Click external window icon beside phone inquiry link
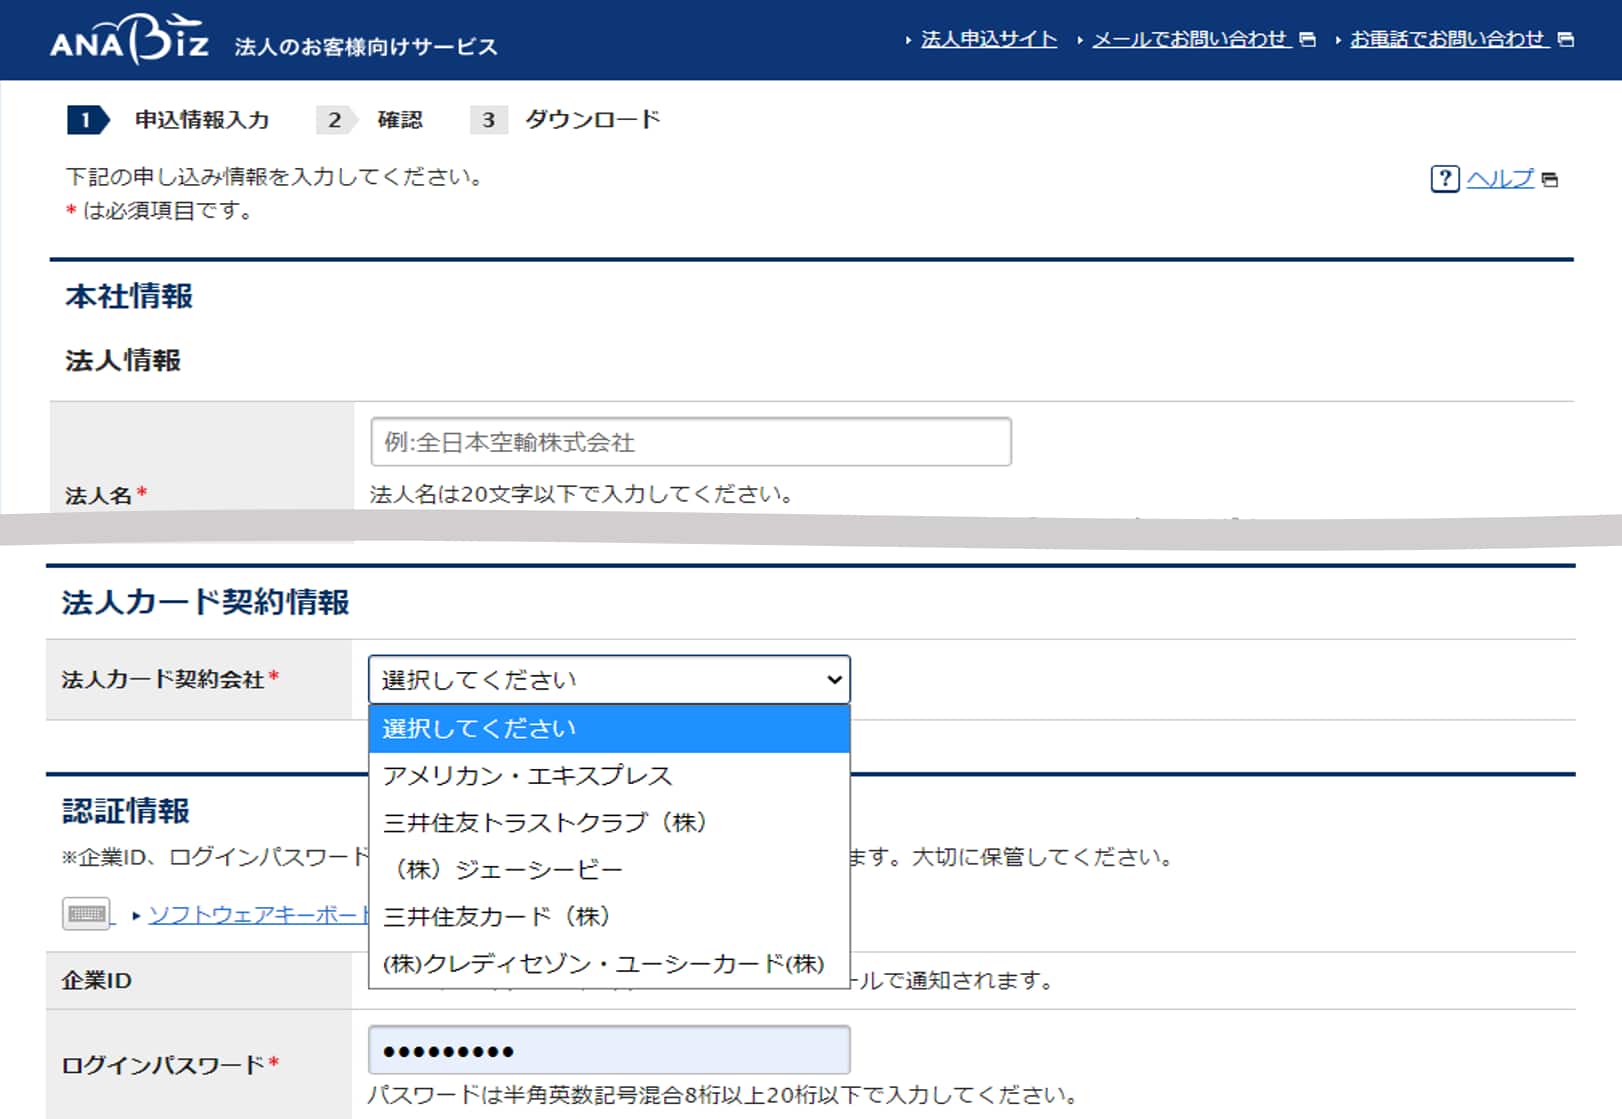The height and width of the screenshot is (1119, 1622). tap(1566, 40)
